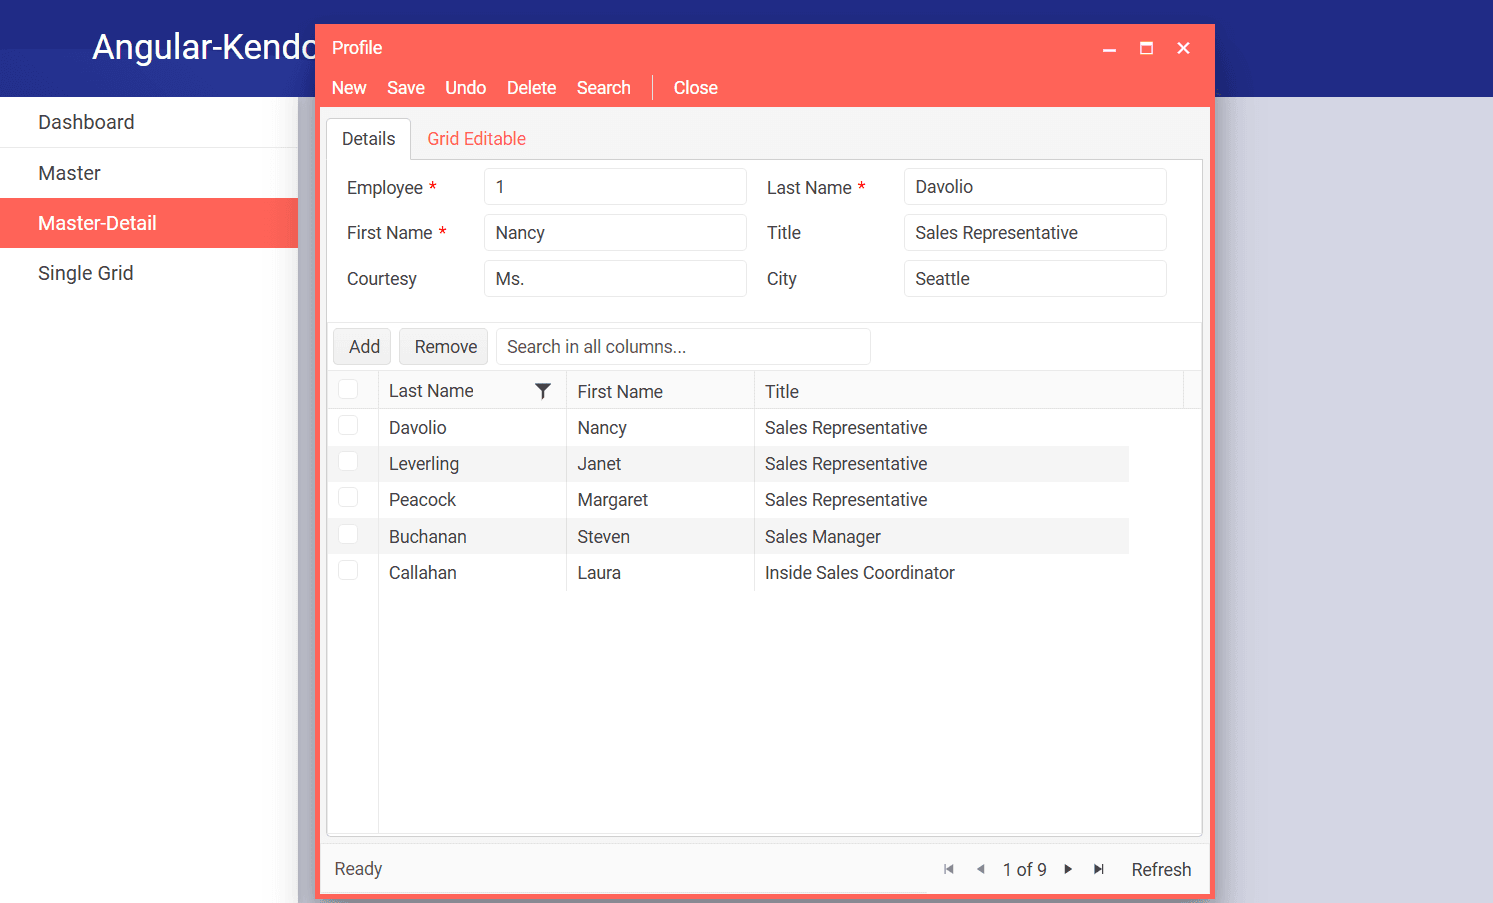Screen dimensions: 1493x903
Task: Click the Sales Manager title cell
Action: point(942,537)
